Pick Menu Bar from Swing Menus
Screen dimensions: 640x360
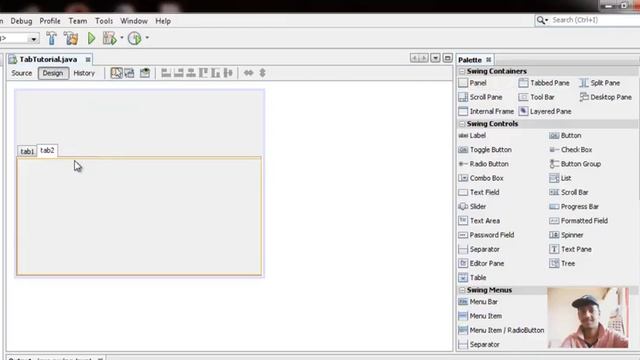point(478,302)
